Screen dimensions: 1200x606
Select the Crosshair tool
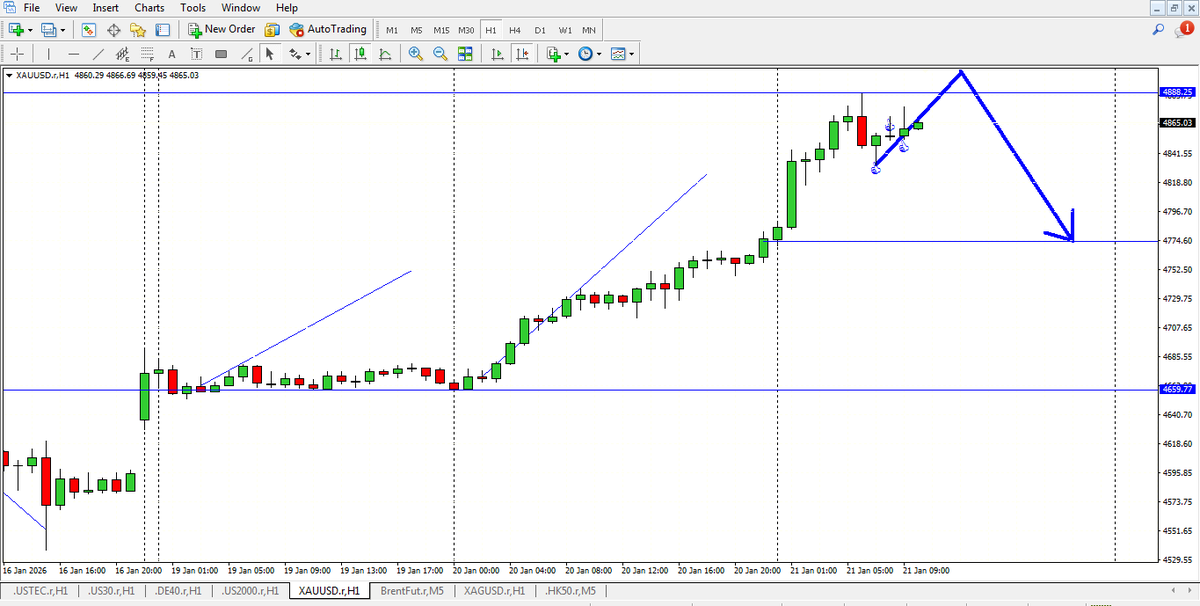coord(17,54)
